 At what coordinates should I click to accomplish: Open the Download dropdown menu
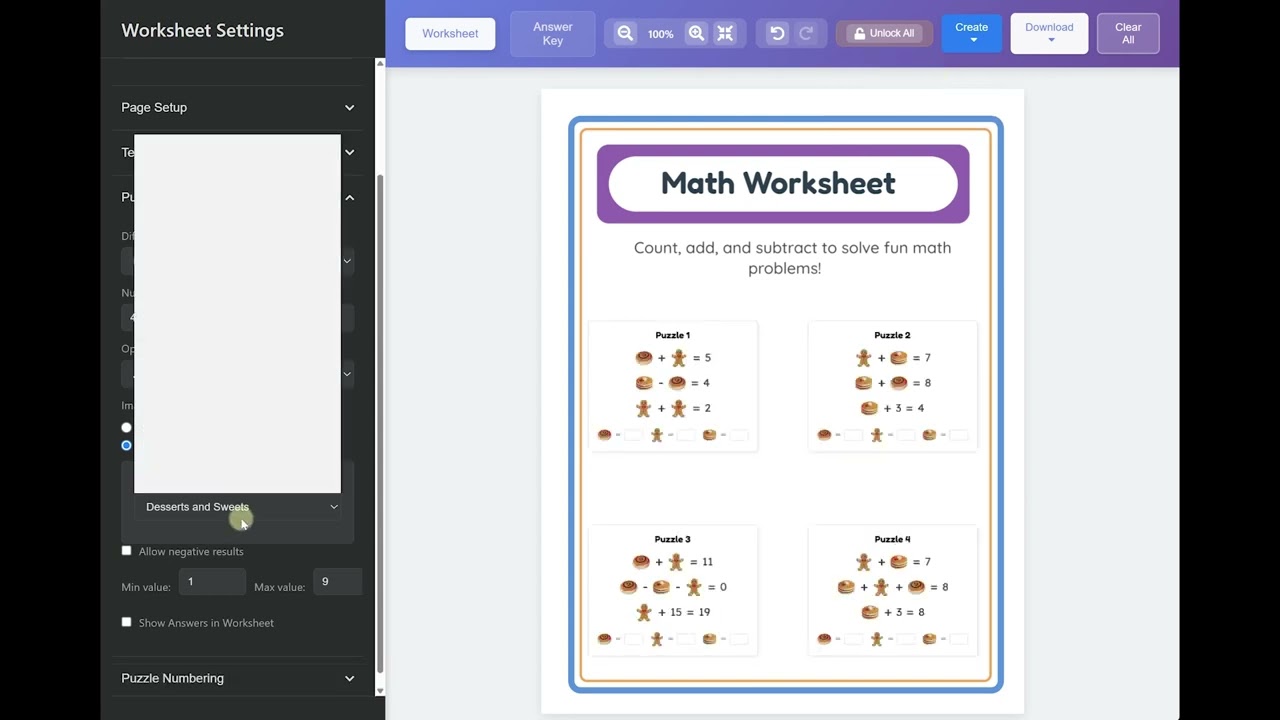tap(1049, 33)
